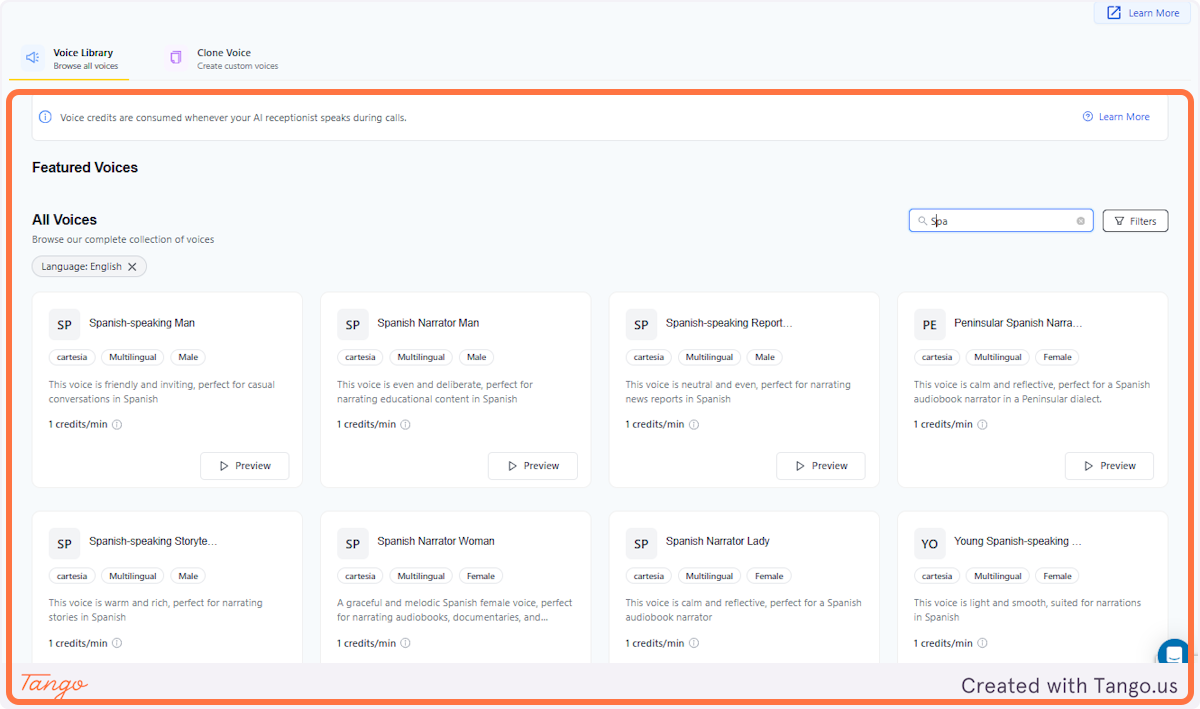The height and width of the screenshot is (709, 1200).
Task: Click the Female tag on Young Spanish-speaking card
Action: click(1058, 576)
